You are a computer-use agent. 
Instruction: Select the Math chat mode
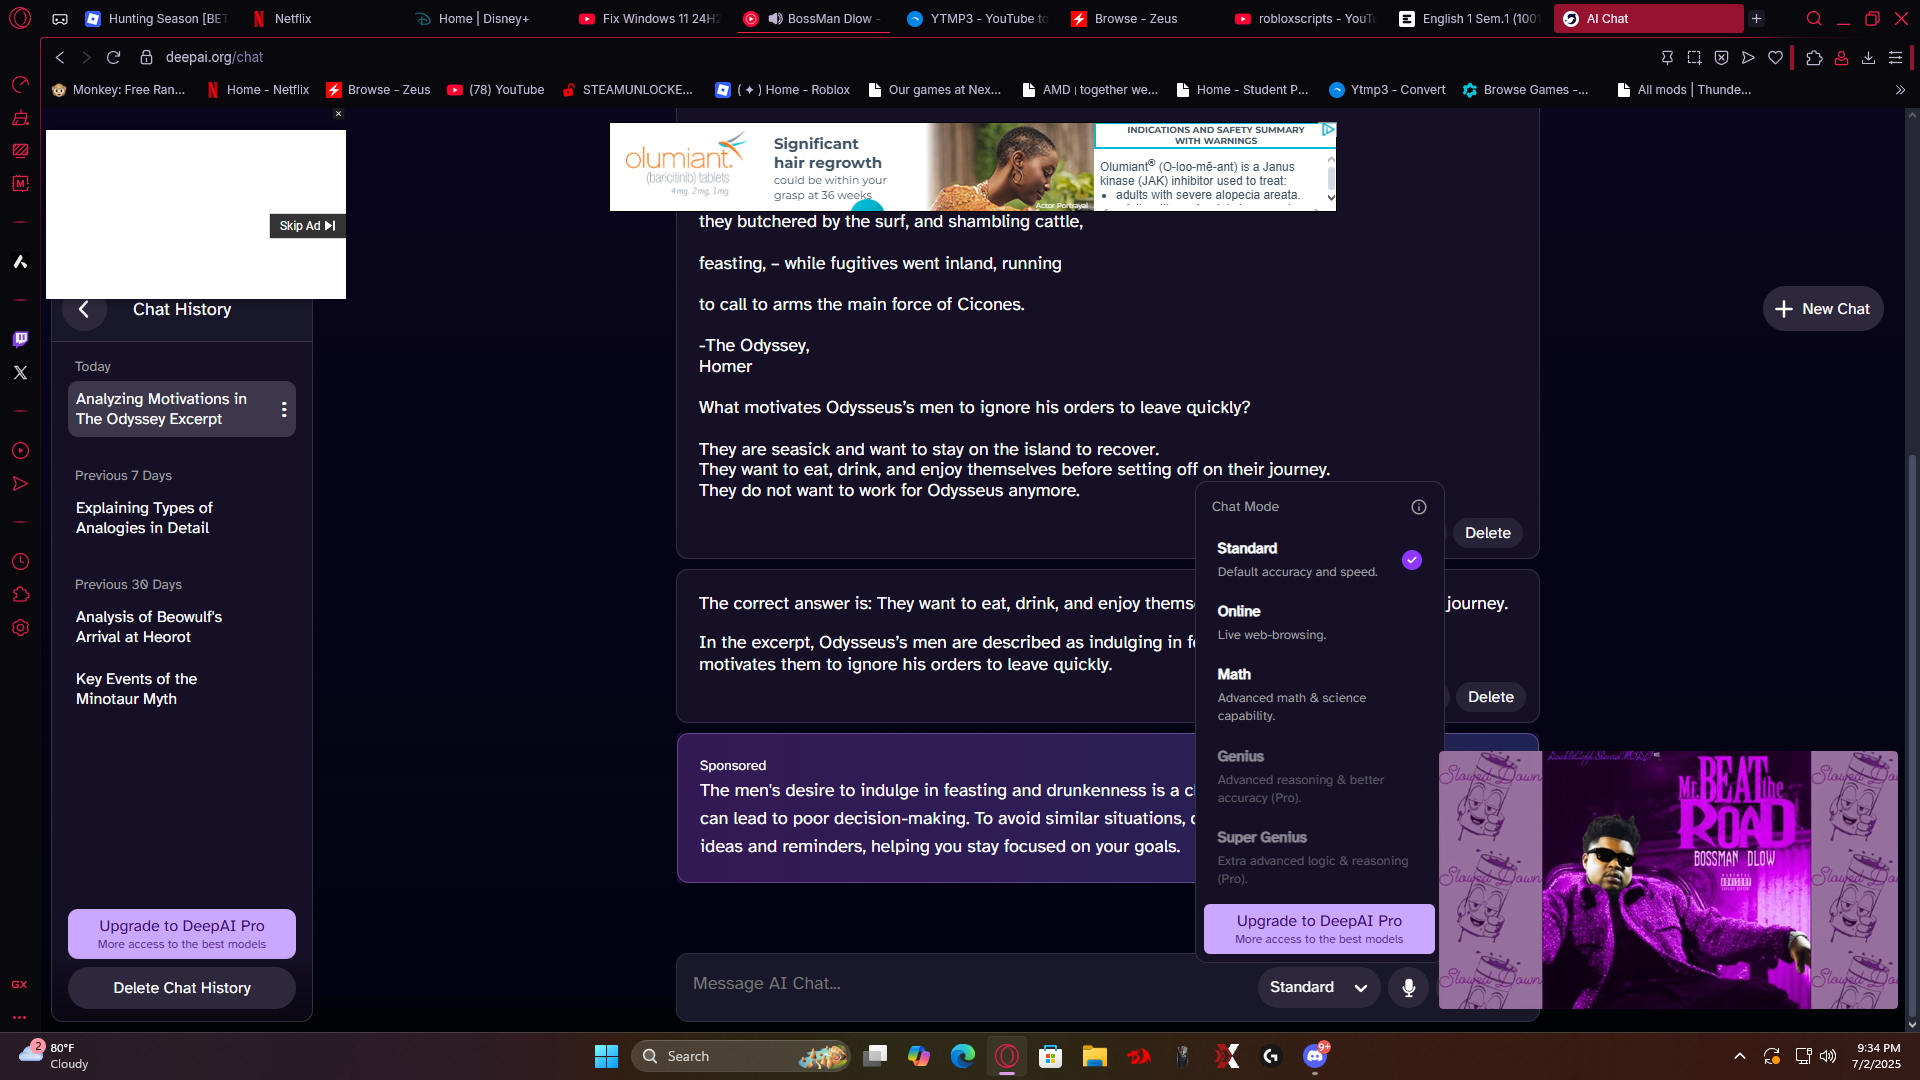click(x=1319, y=694)
